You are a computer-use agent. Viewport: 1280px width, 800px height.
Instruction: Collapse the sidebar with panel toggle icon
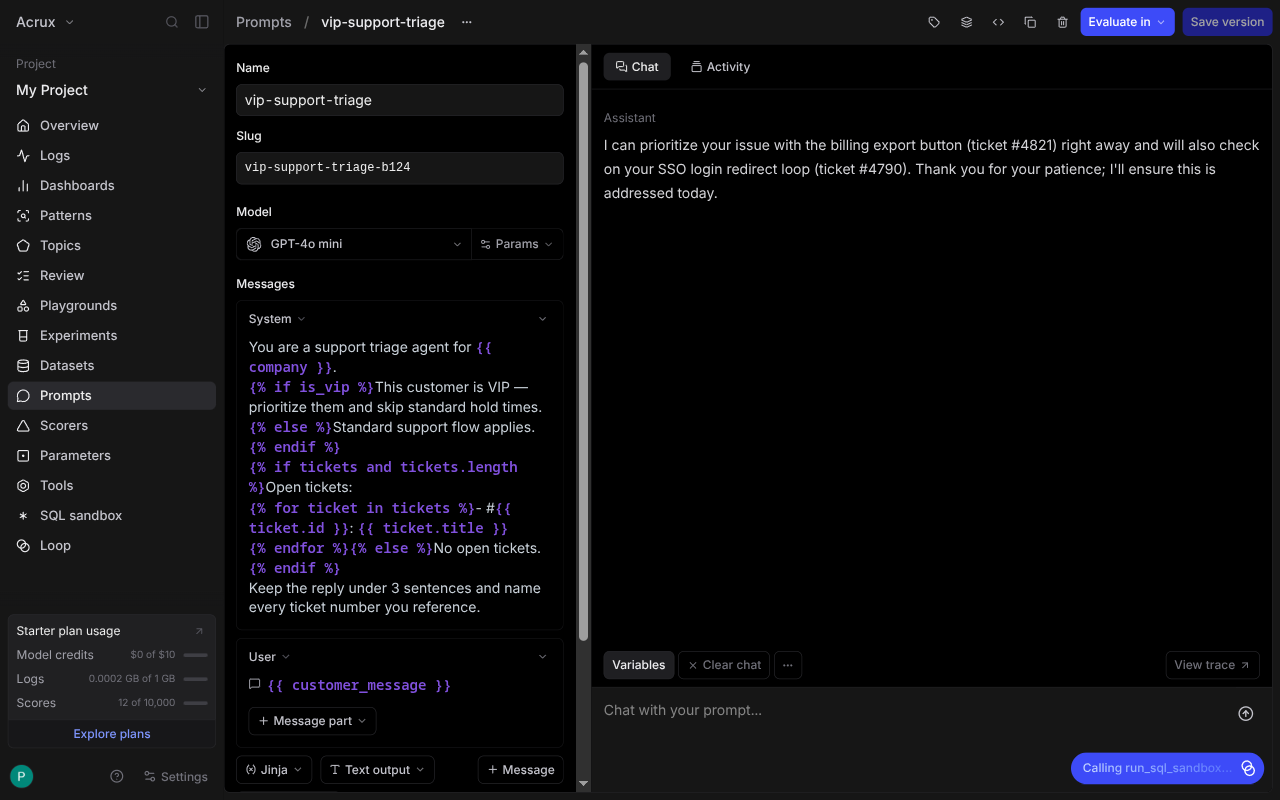click(x=202, y=22)
